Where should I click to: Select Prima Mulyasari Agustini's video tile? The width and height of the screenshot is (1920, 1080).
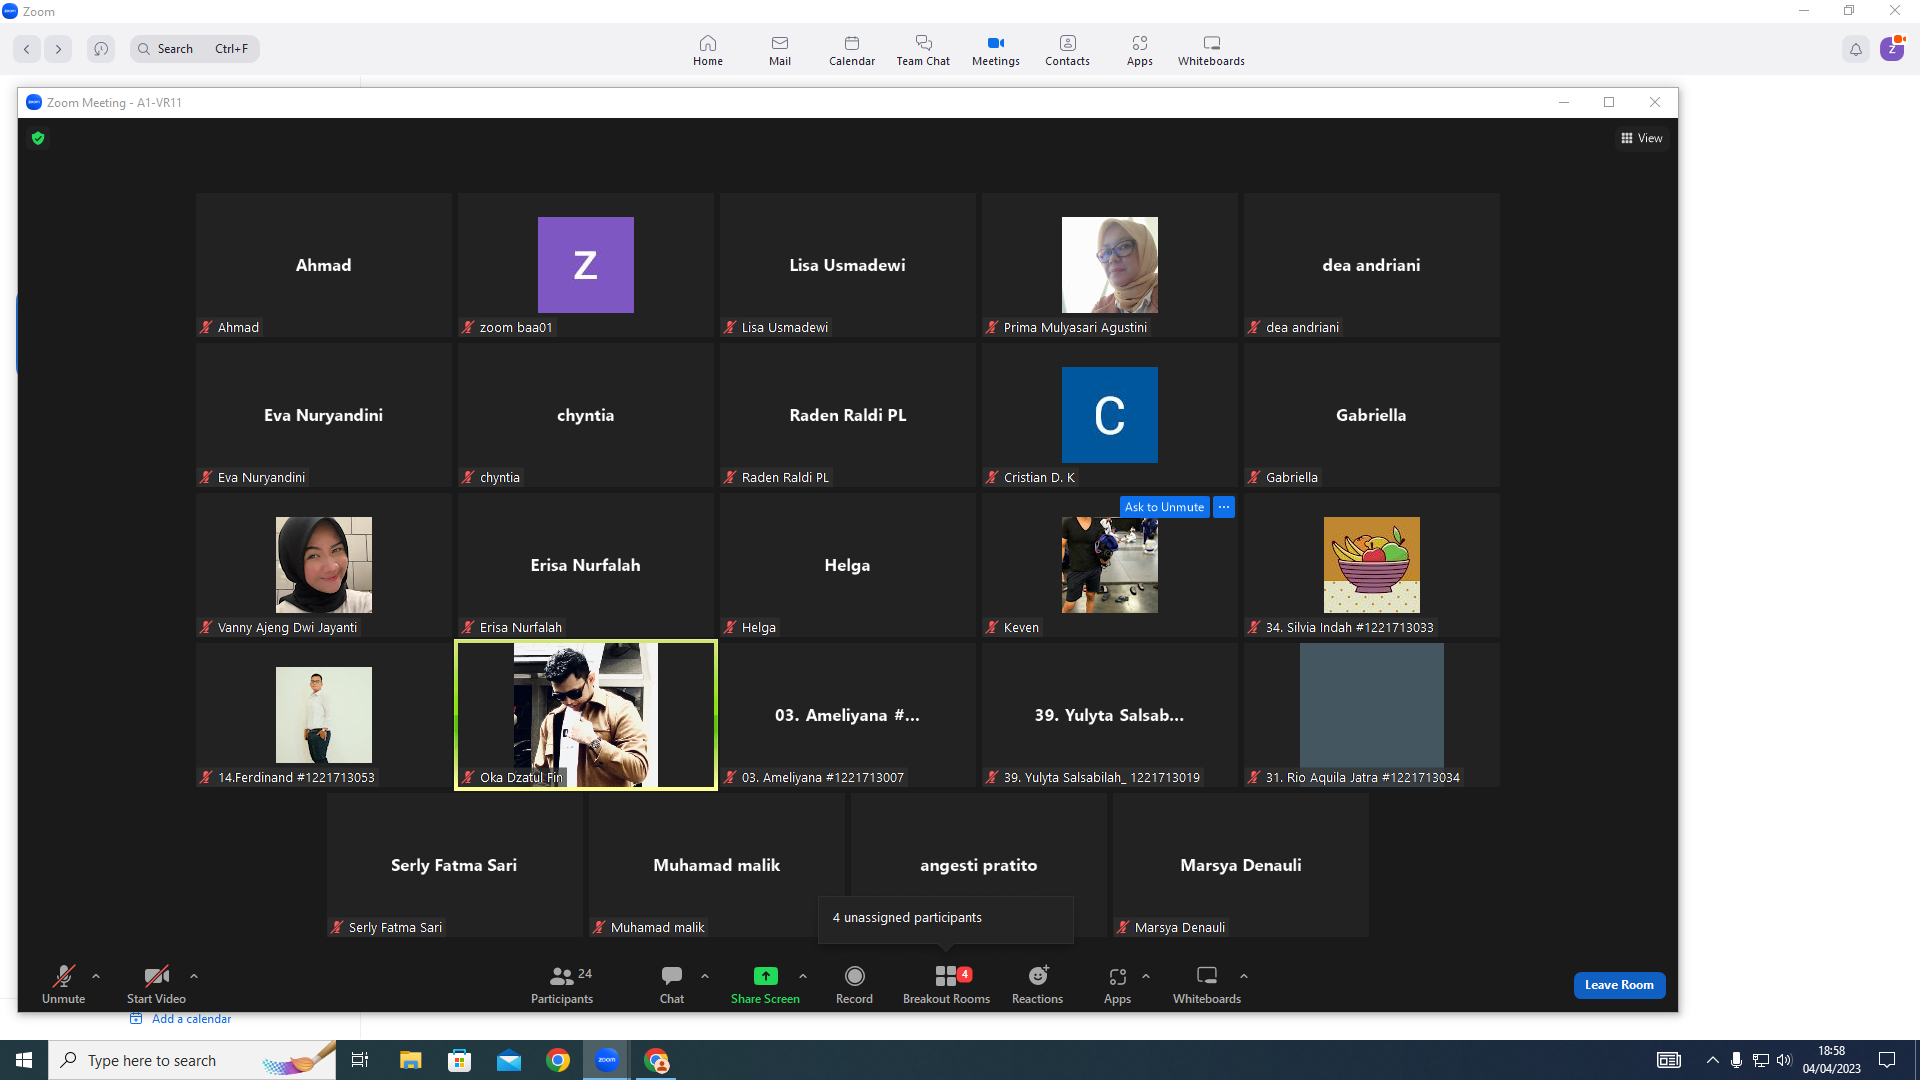(x=1110, y=265)
